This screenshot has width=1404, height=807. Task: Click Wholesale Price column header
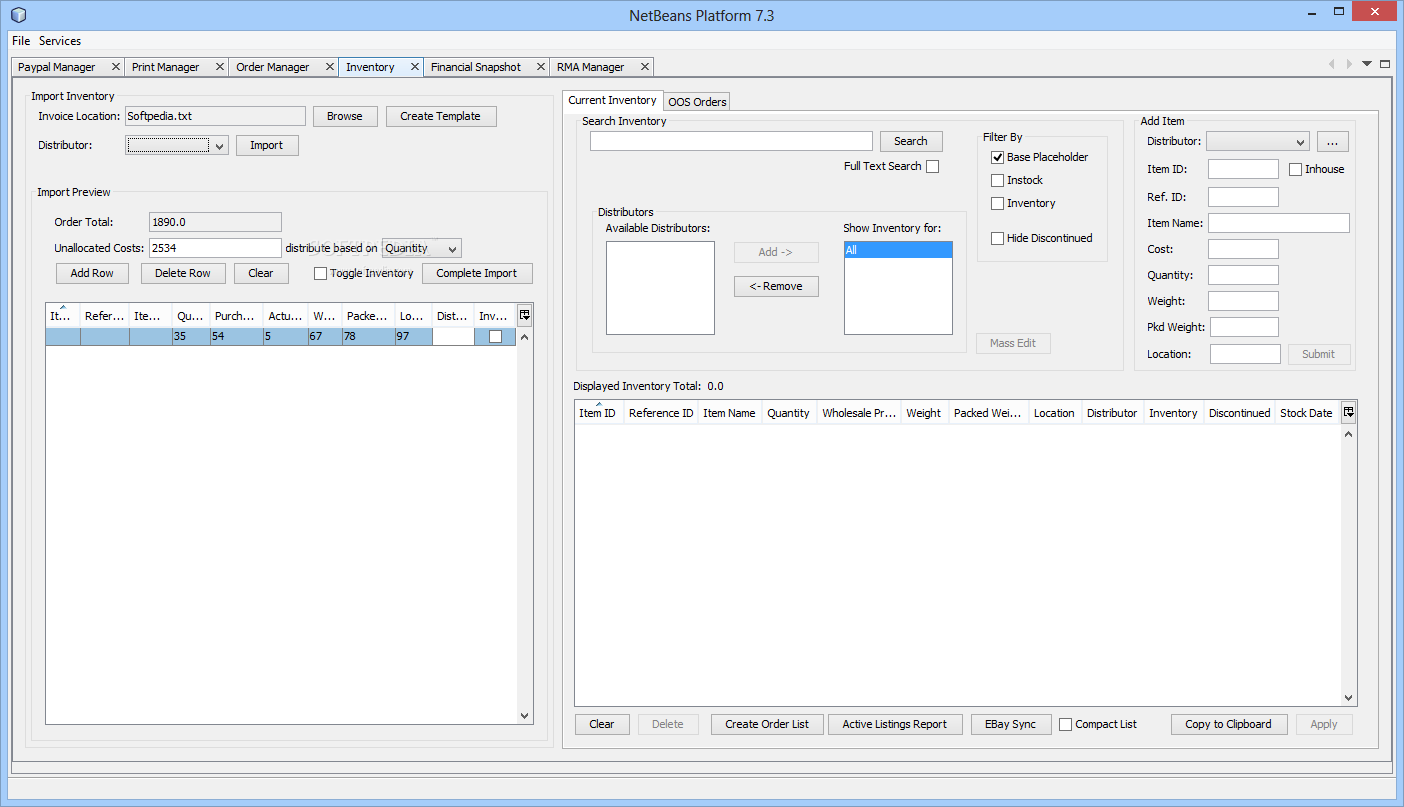coord(859,413)
